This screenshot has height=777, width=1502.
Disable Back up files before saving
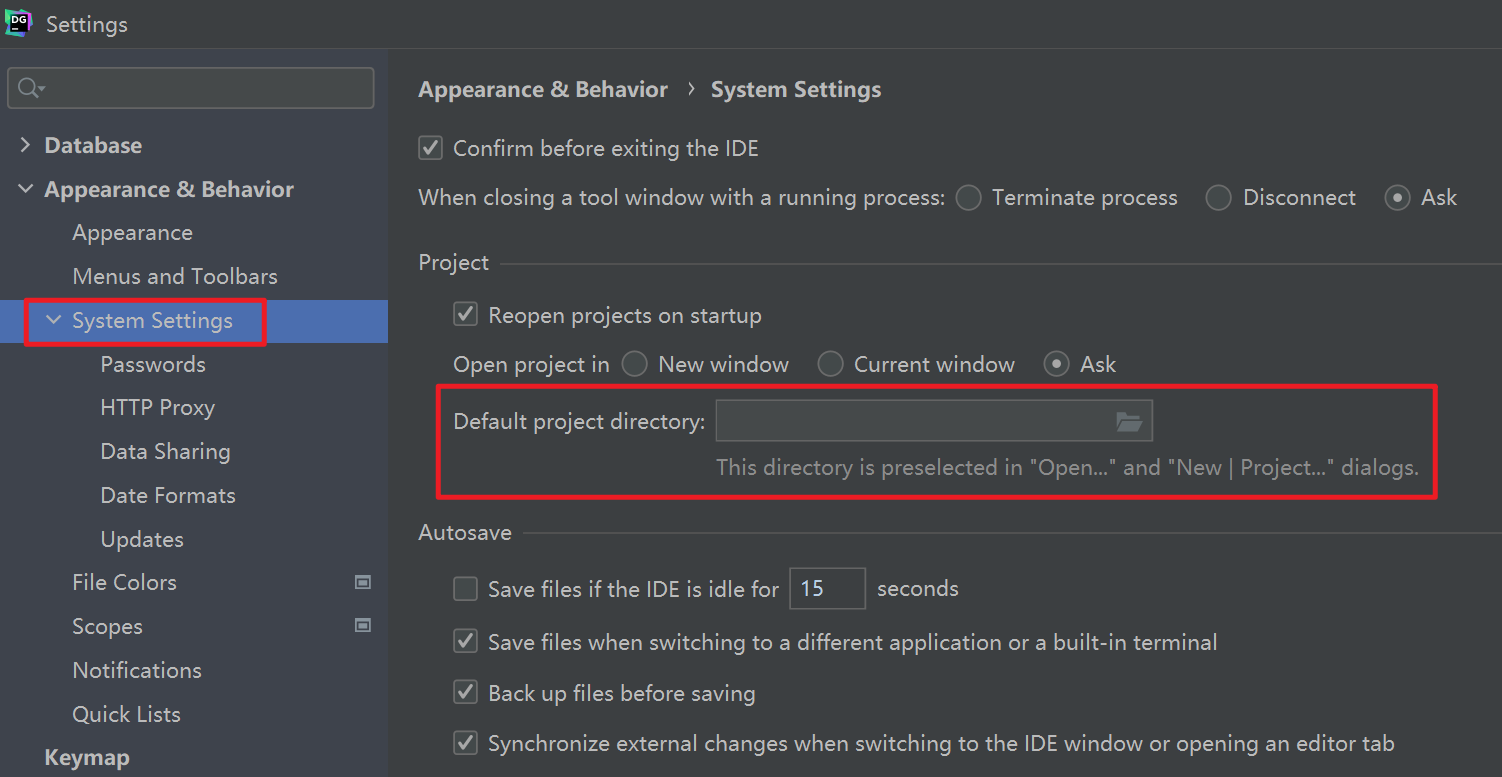pyautogui.click(x=466, y=692)
